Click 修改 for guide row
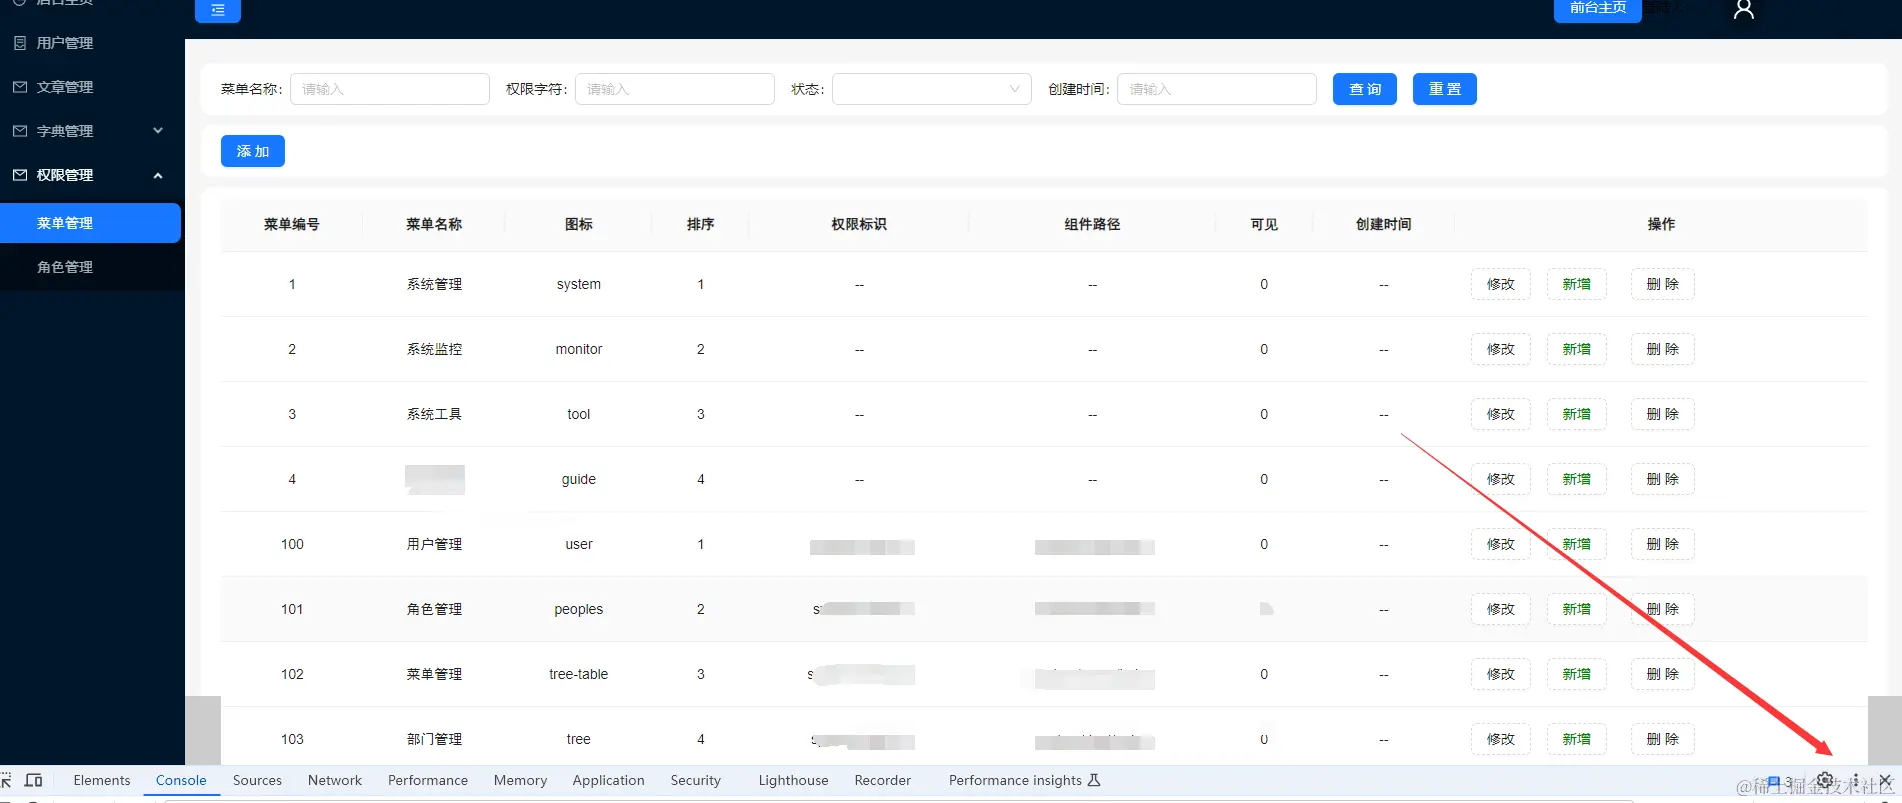 1500,479
